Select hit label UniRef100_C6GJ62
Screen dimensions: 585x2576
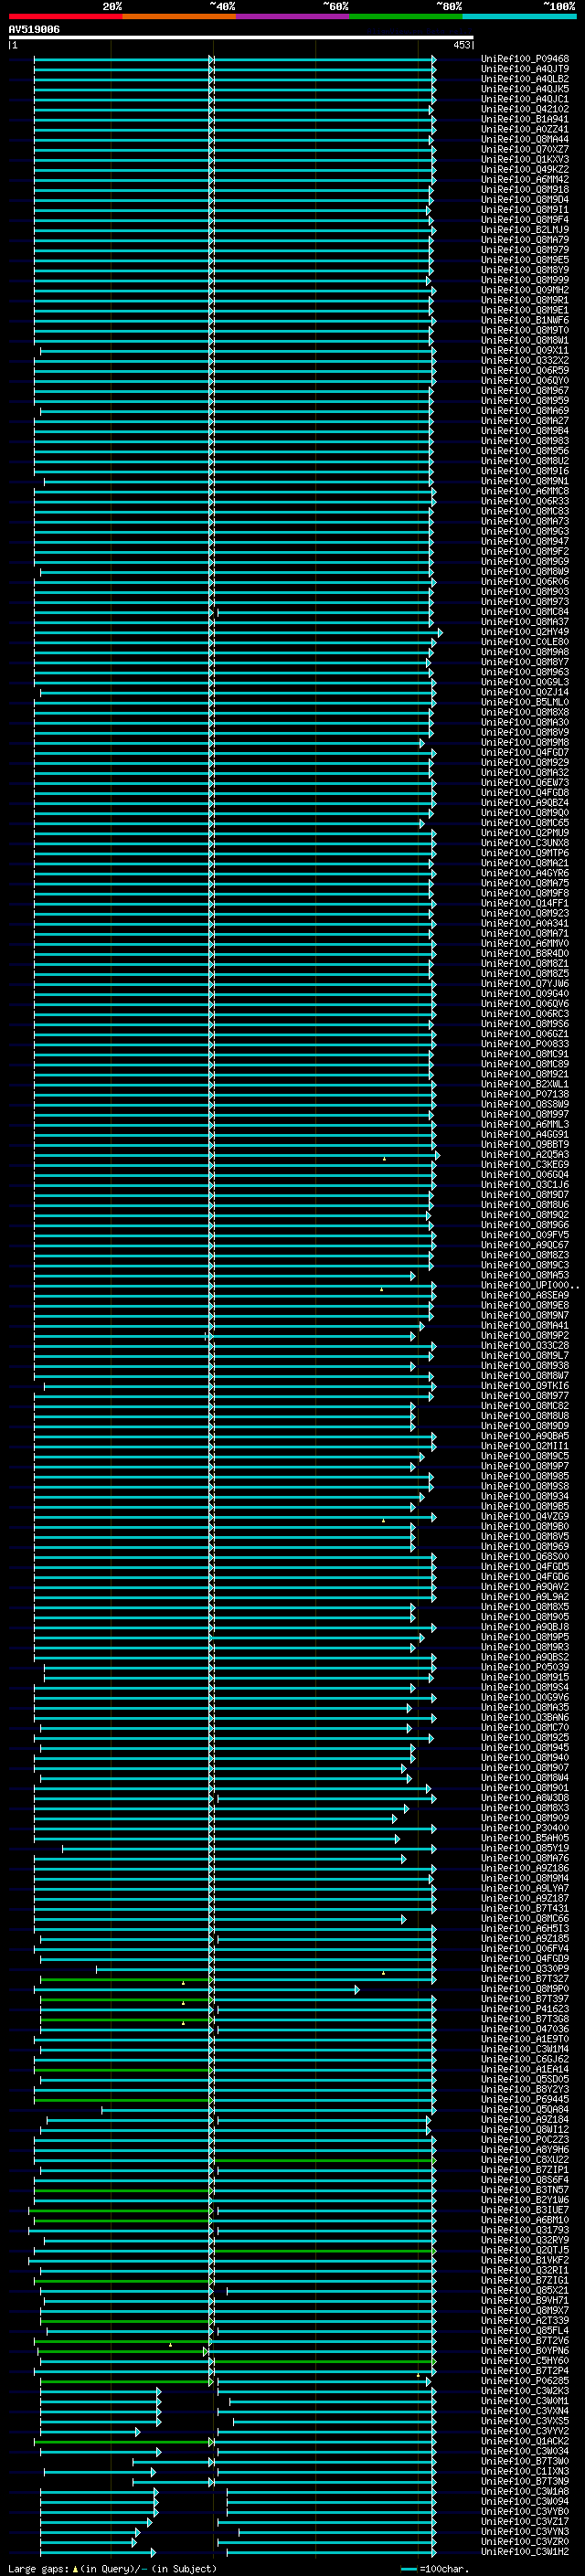[525, 2059]
